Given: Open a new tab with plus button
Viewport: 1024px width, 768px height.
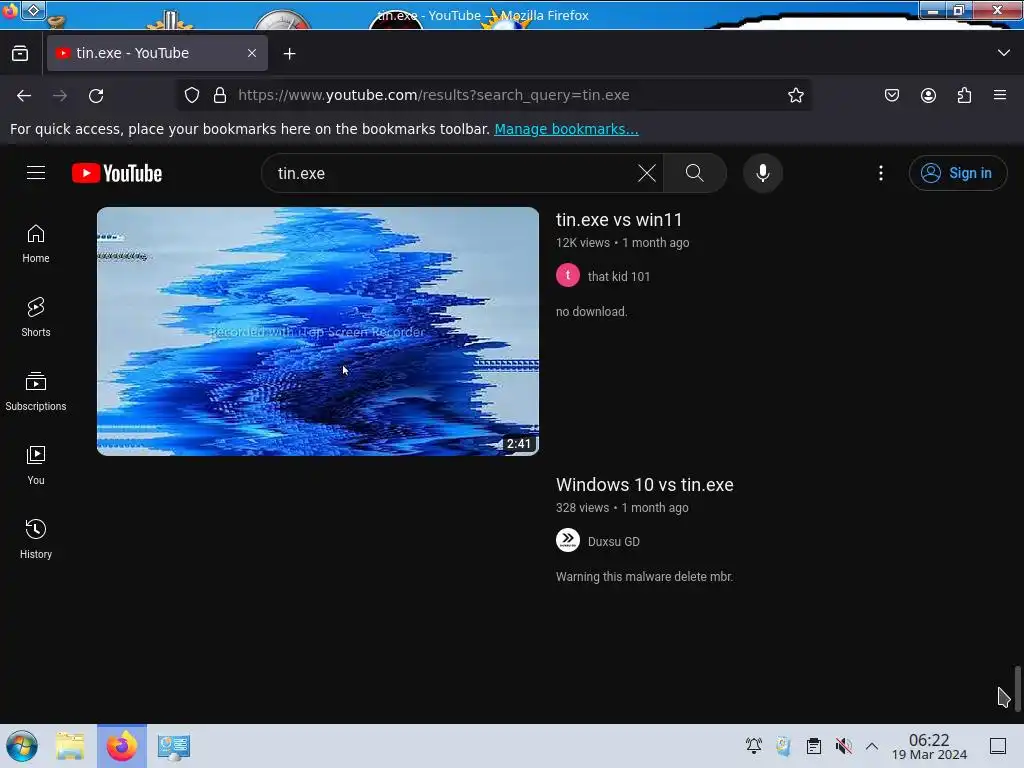Looking at the screenshot, I should 289,54.
